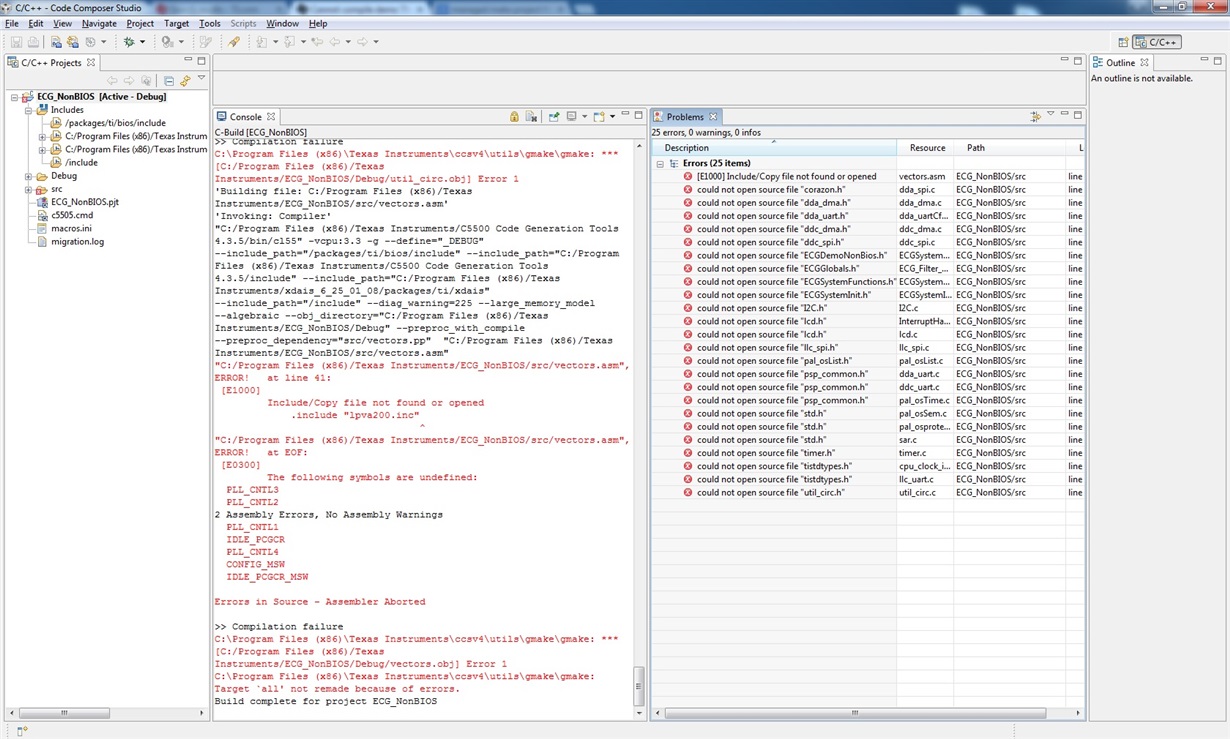Select the Console tab
Screen dimensions: 1230x739
245,117
